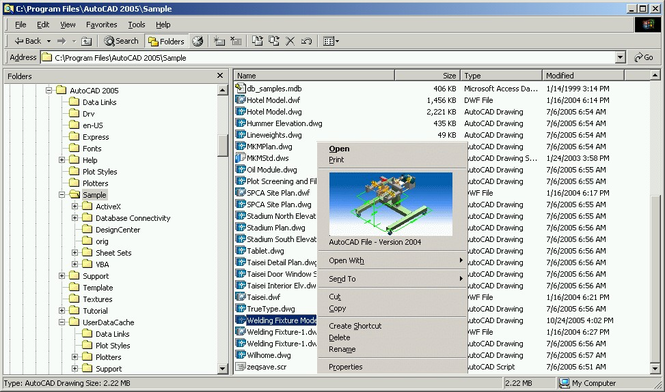
Task: Select the Plot Styles folder under AutoCAD 2005
Action: 100,171
